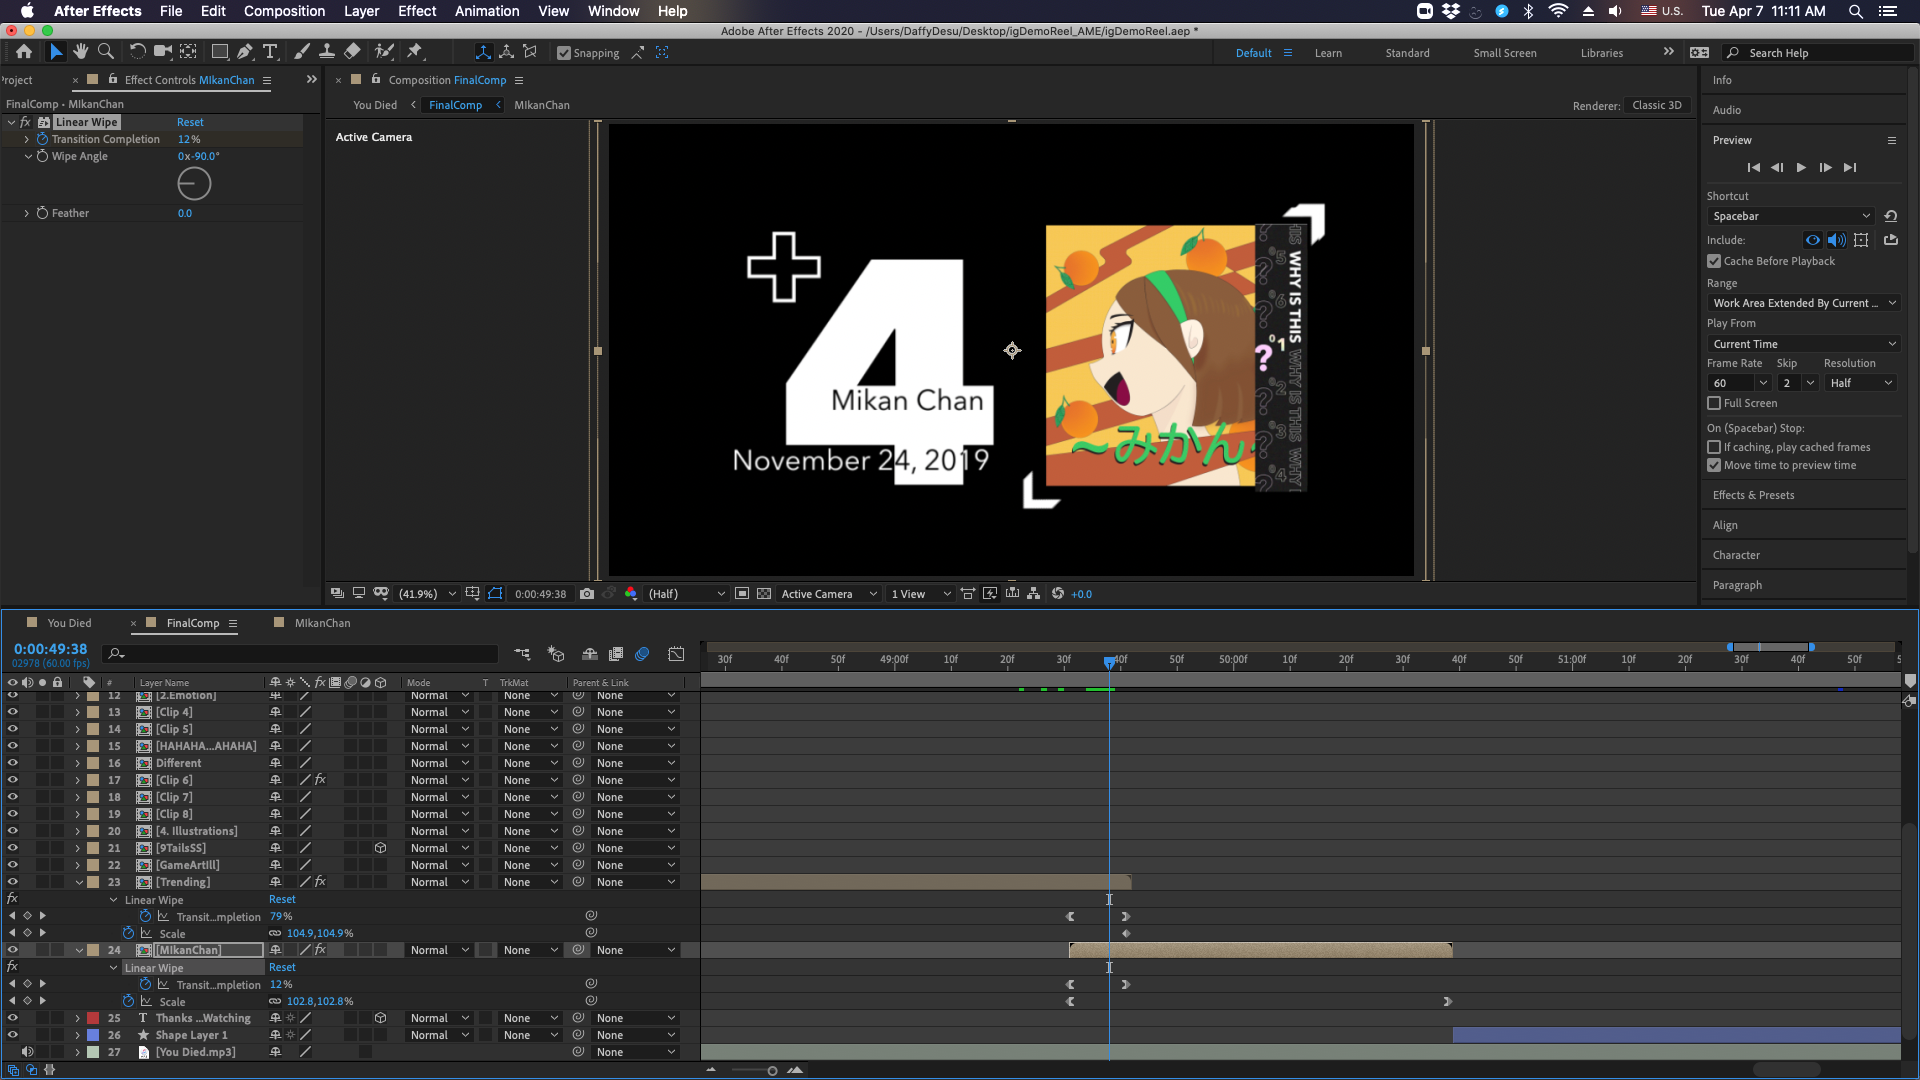Enable Motion Blur switch in timeline header

(642, 654)
